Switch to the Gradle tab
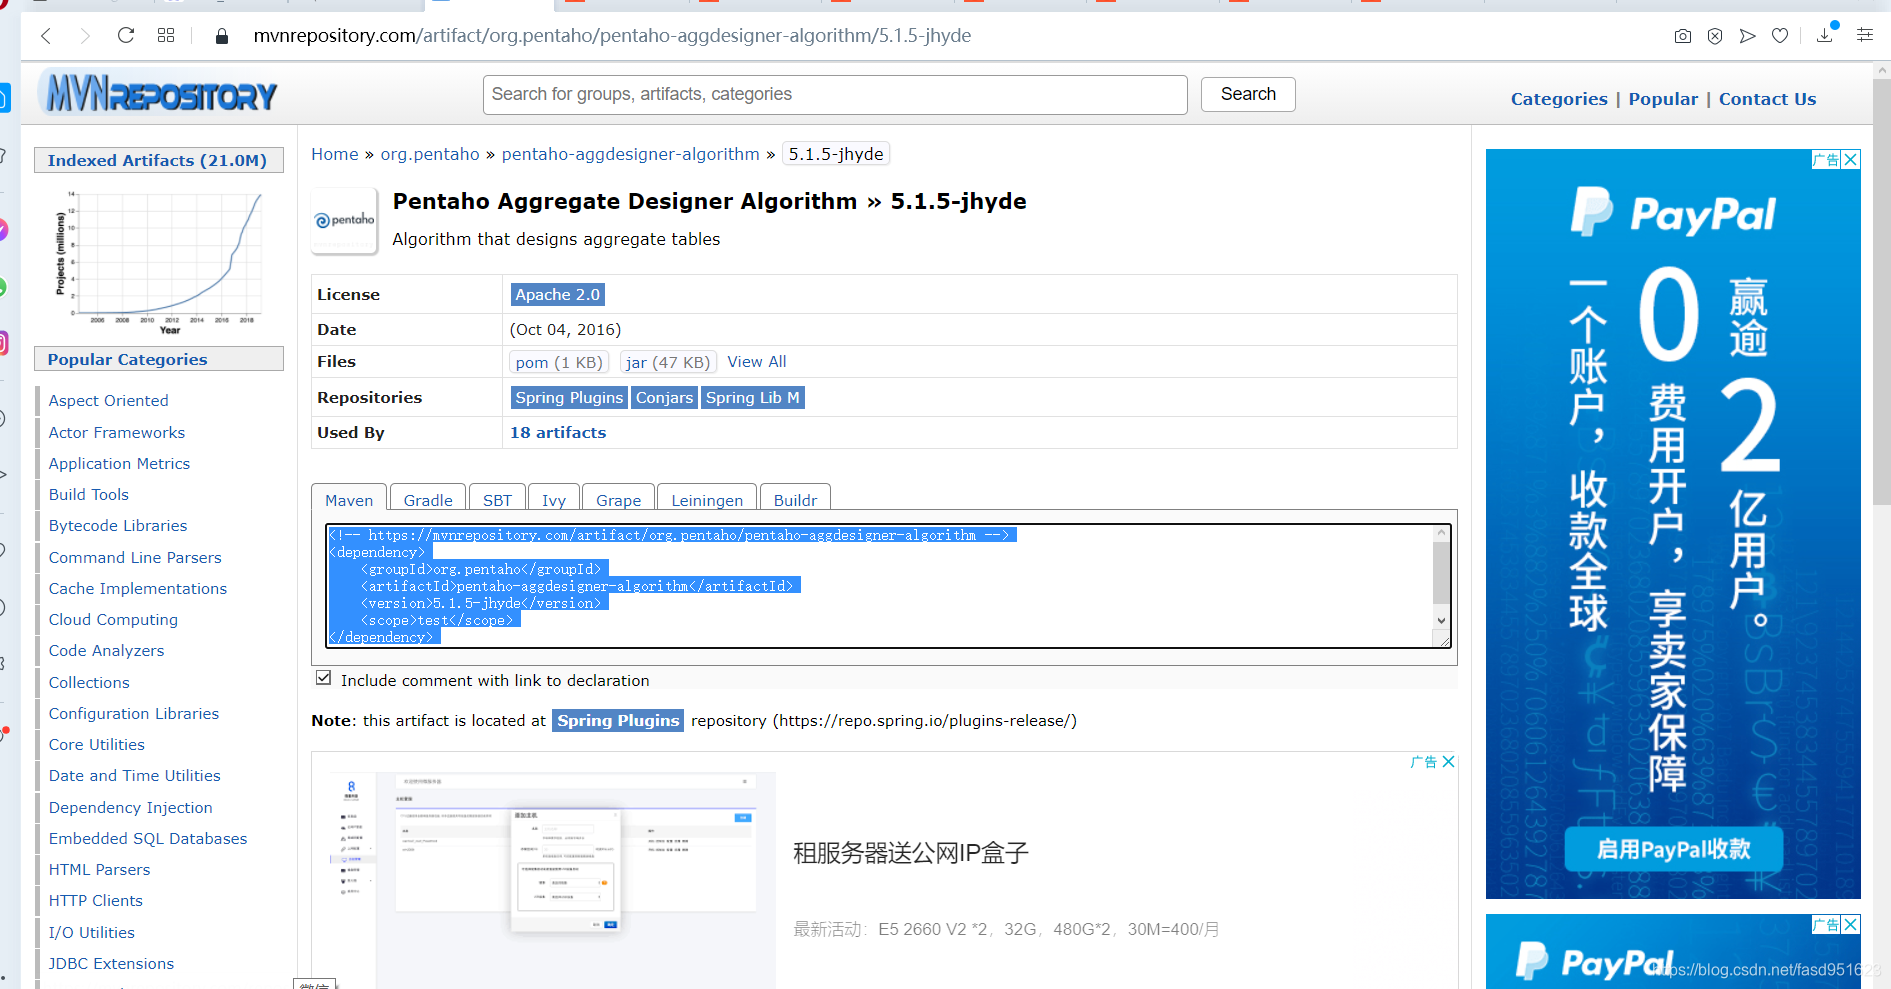Viewport: 1891px width, 989px height. pos(427,500)
